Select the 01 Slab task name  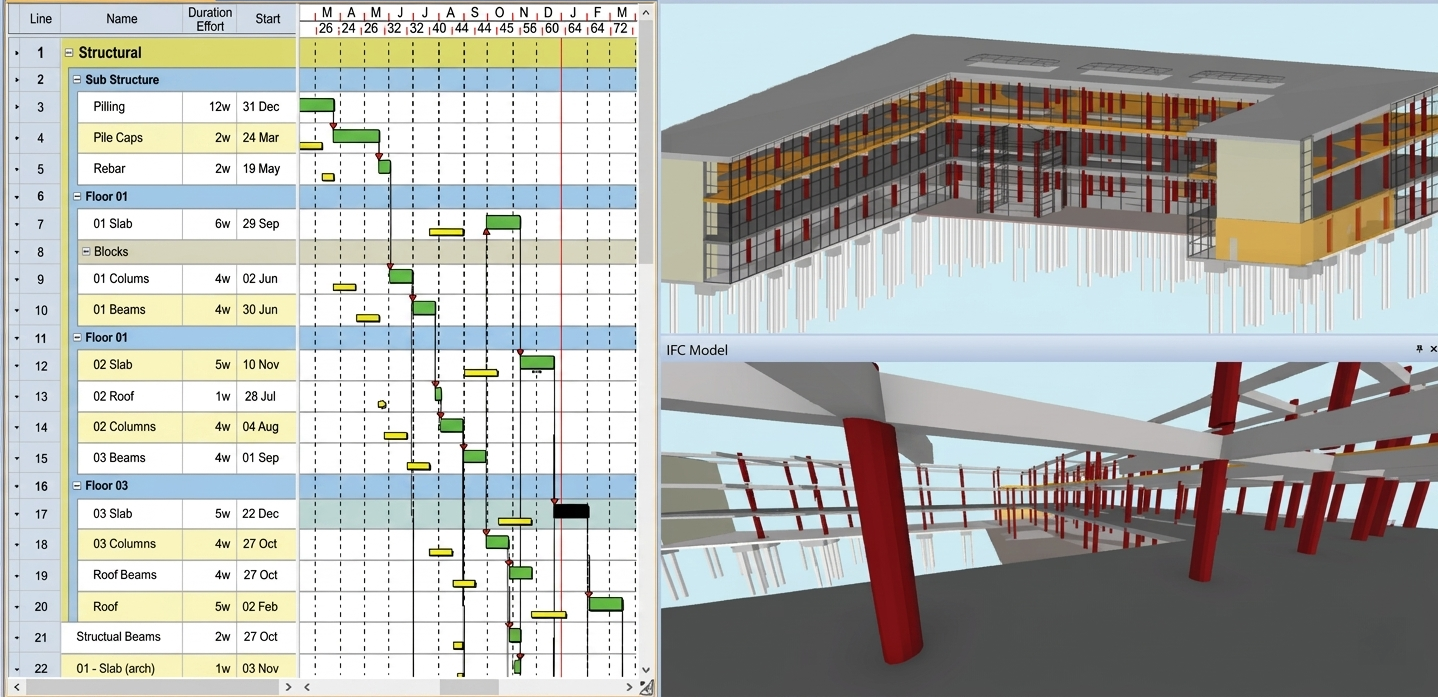[x=113, y=224]
